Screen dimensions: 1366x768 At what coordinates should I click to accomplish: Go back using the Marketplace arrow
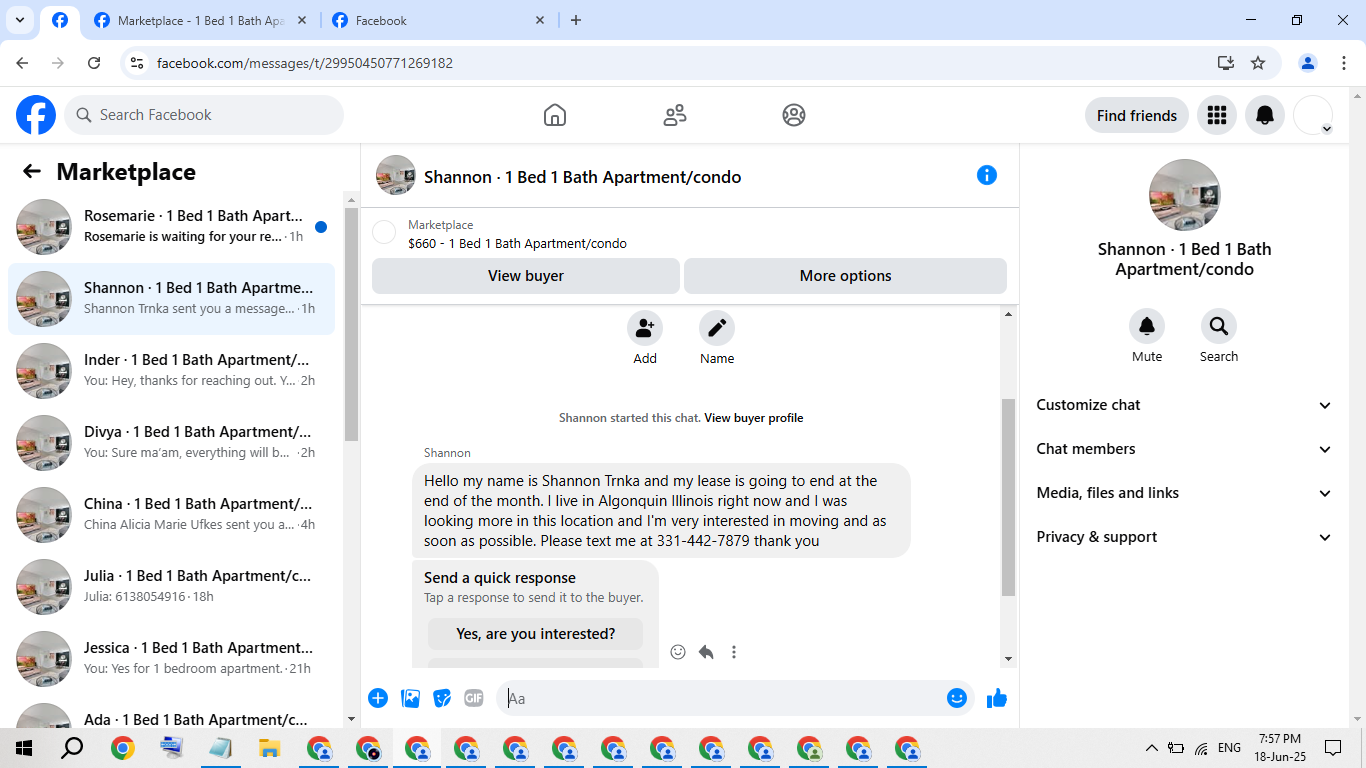[32, 172]
